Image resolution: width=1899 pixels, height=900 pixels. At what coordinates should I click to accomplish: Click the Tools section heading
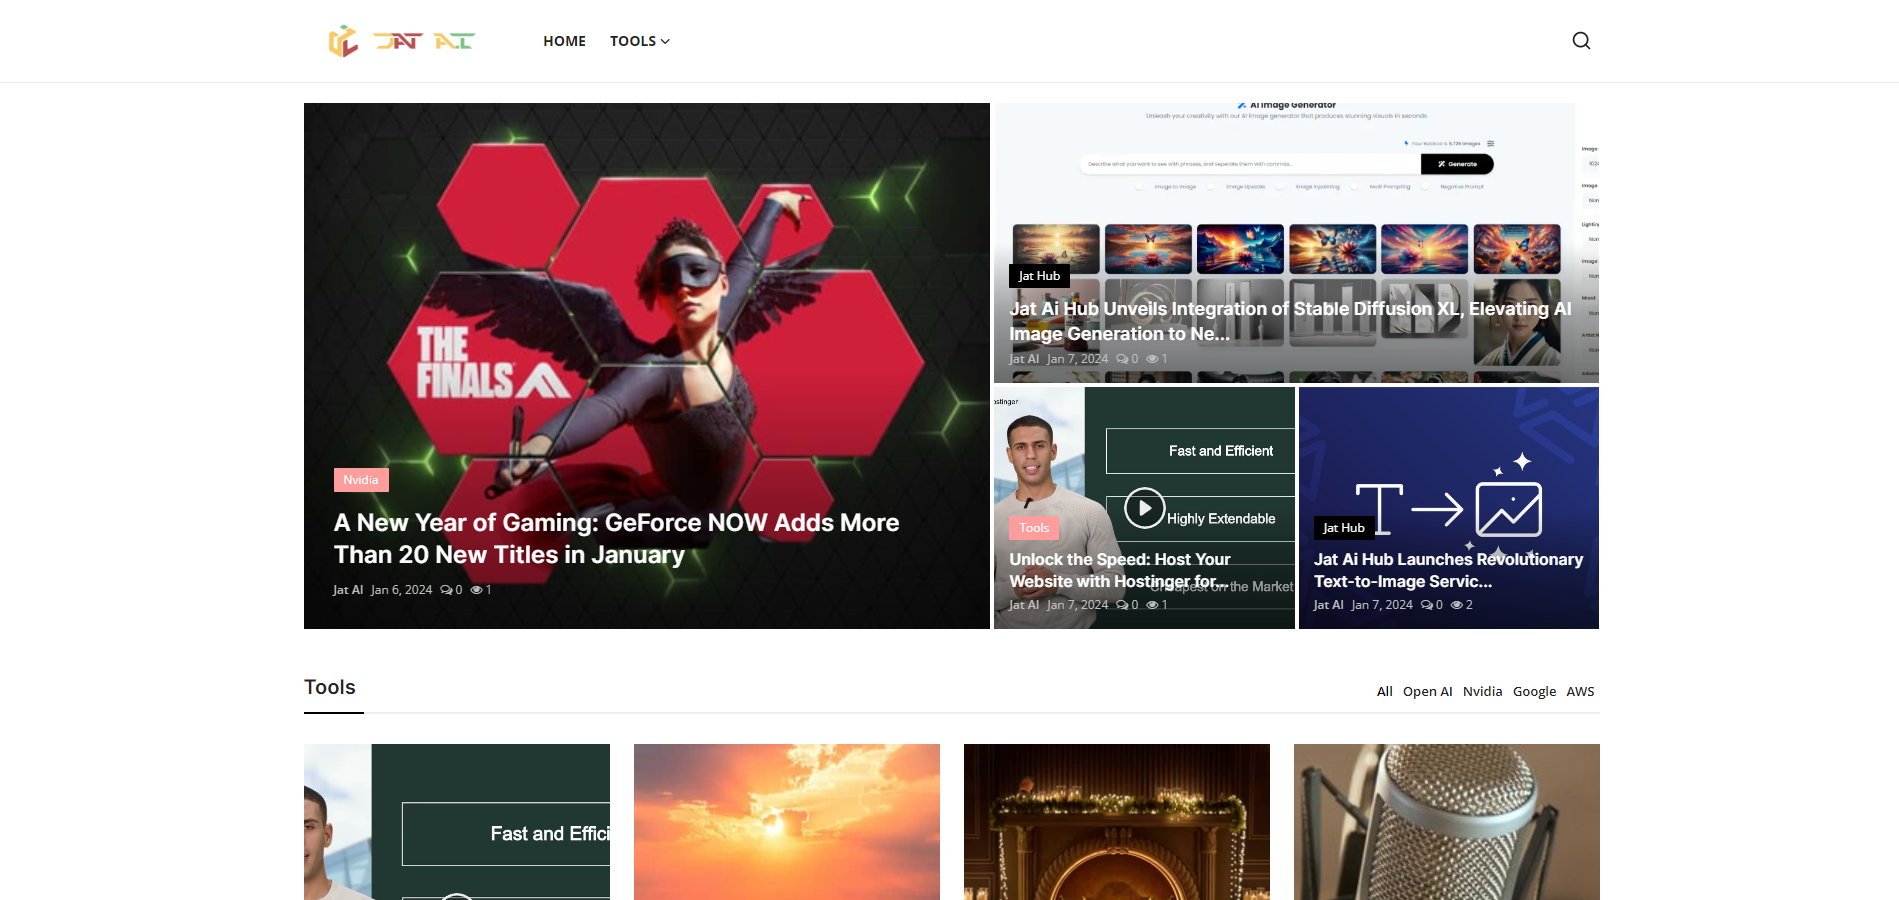click(330, 687)
